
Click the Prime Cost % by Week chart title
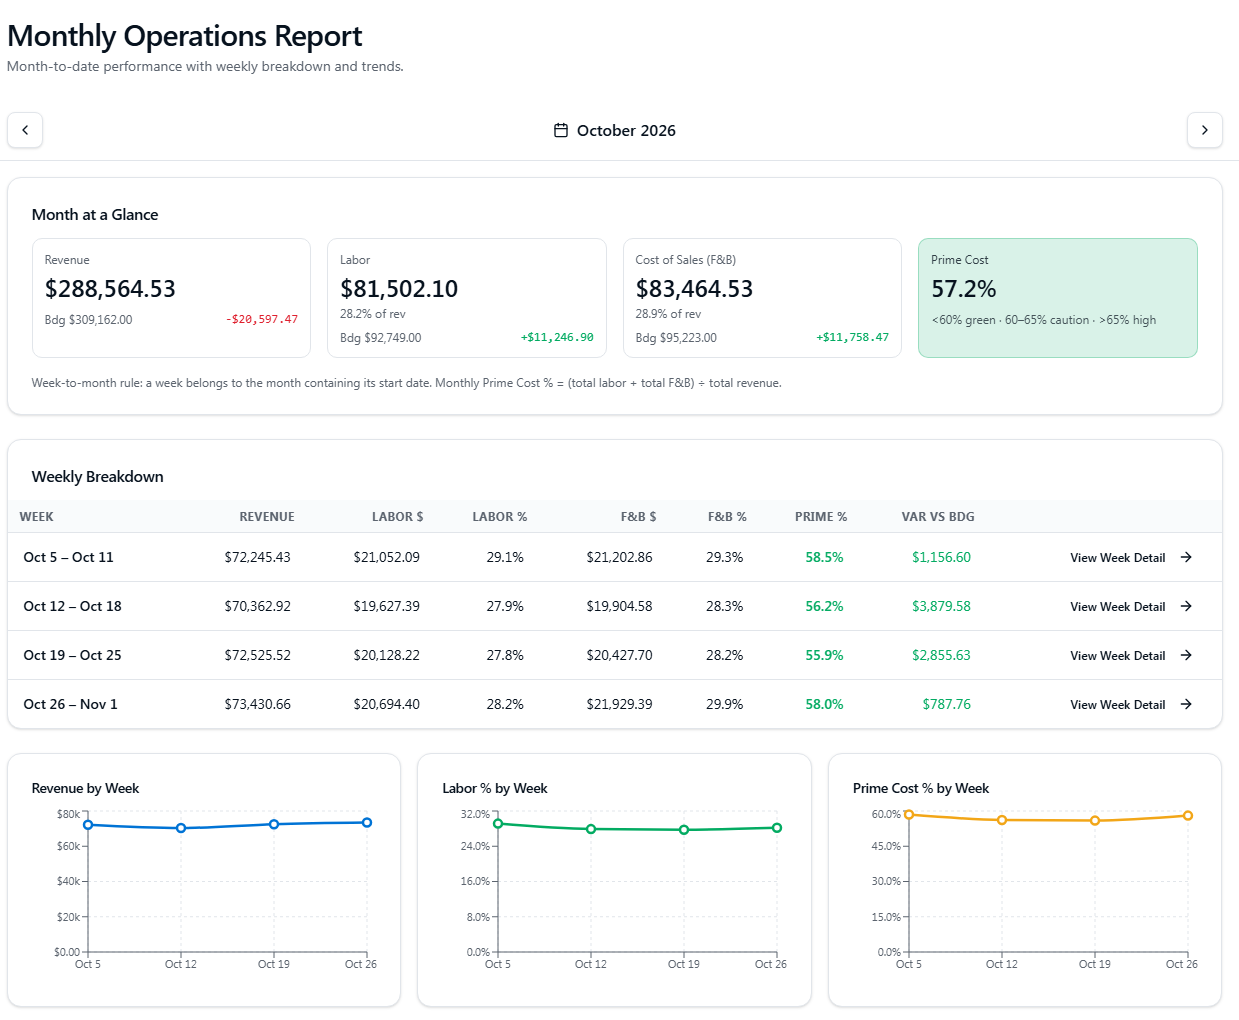click(x=921, y=788)
